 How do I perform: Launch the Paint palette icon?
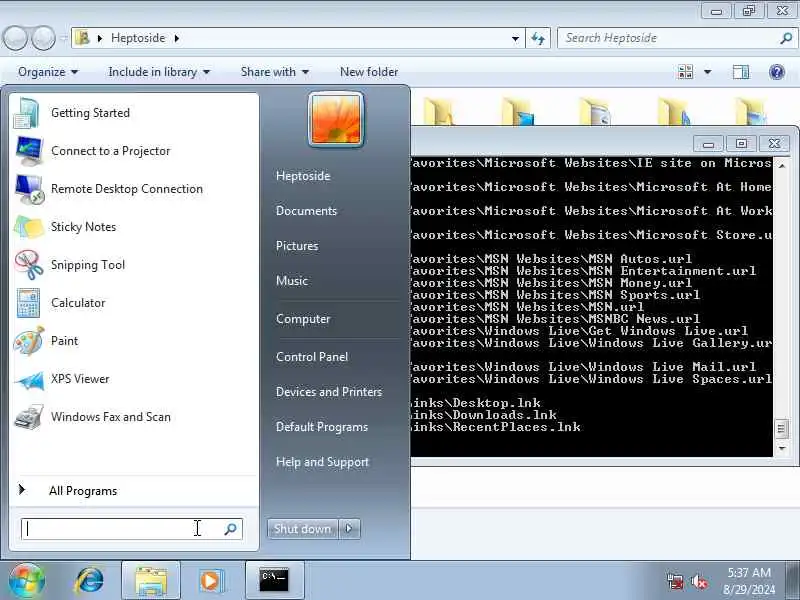click(29, 341)
